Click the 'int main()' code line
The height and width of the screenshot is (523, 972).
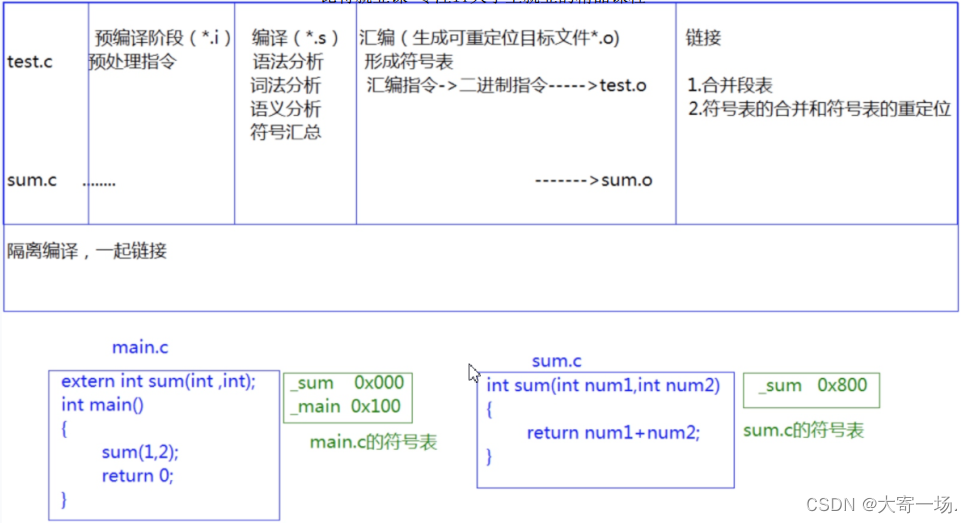point(102,405)
